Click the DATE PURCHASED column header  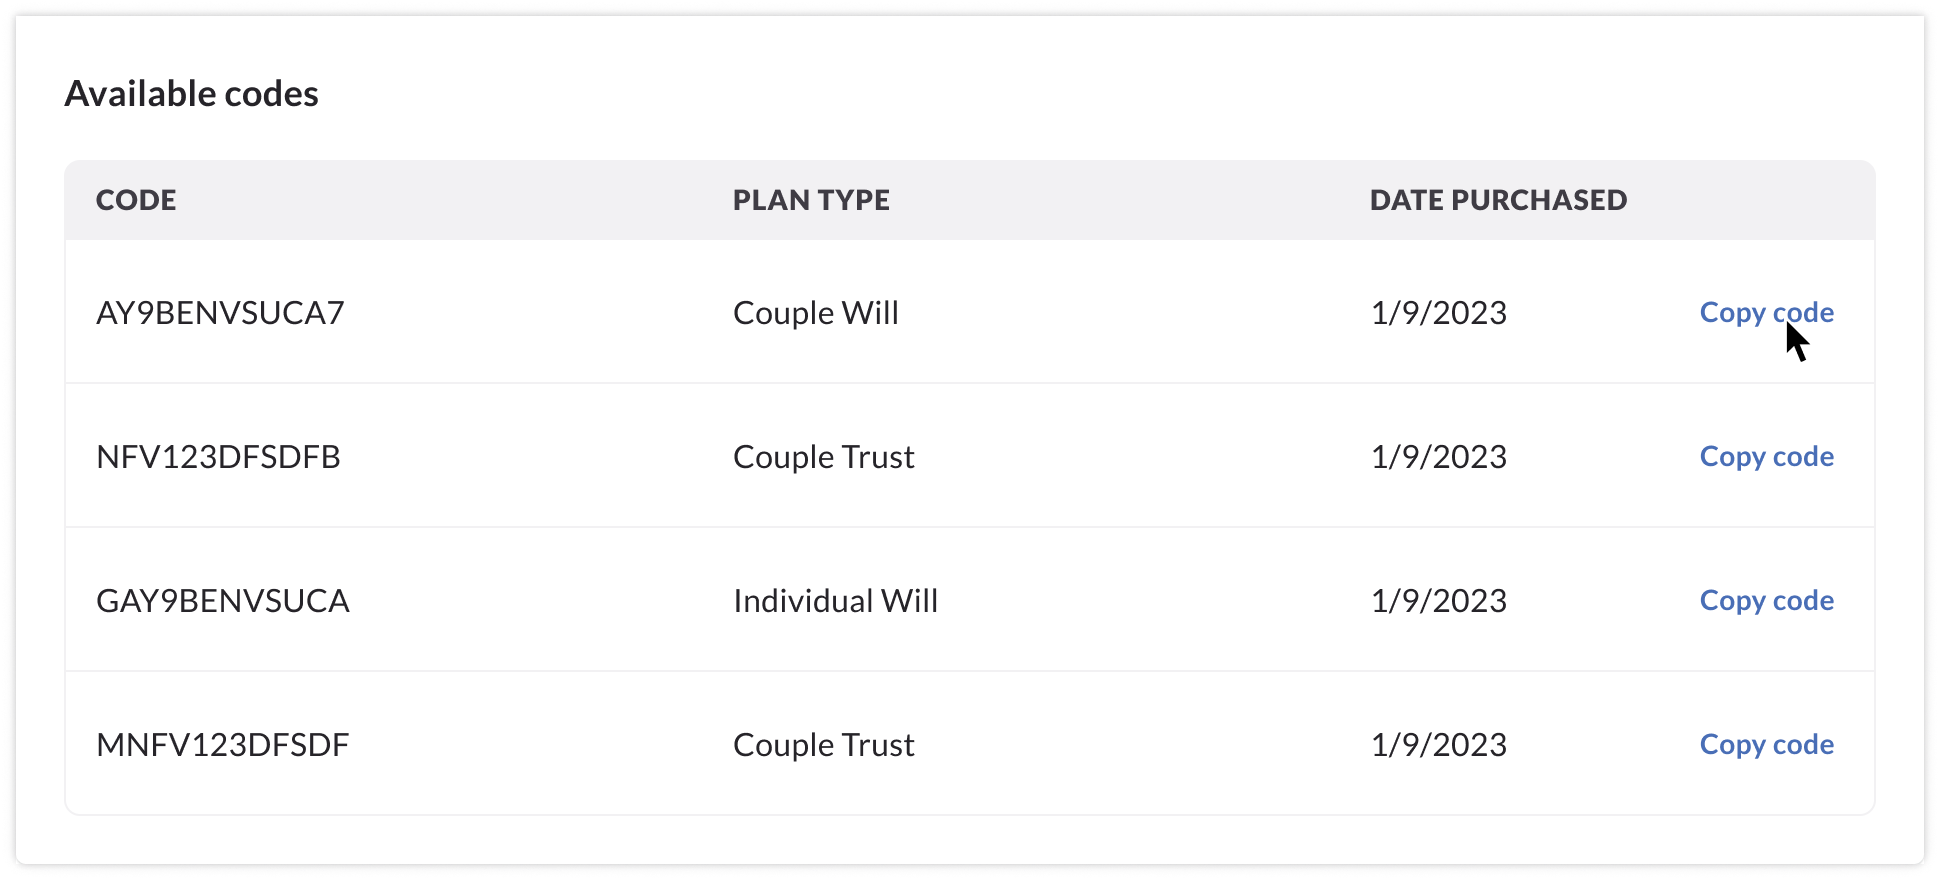1498,200
